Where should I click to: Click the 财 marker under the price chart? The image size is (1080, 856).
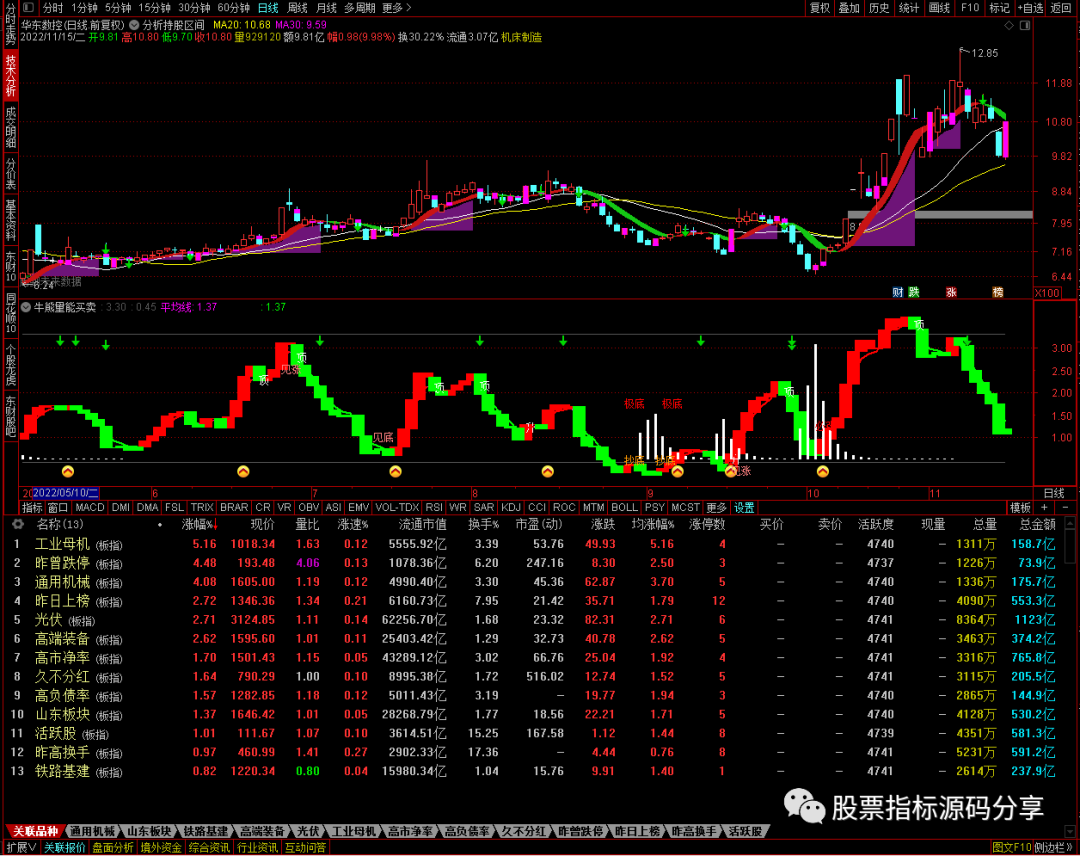point(897,293)
